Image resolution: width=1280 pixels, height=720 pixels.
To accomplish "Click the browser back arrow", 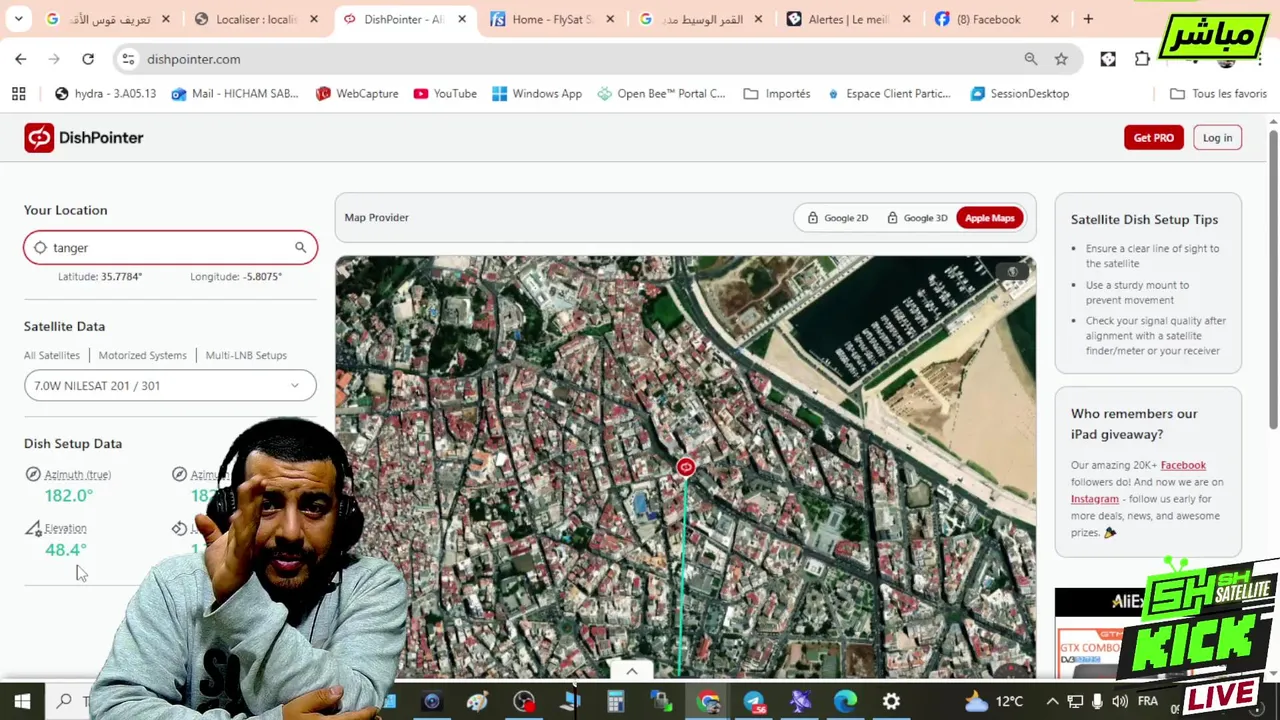I will [x=21, y=59].
